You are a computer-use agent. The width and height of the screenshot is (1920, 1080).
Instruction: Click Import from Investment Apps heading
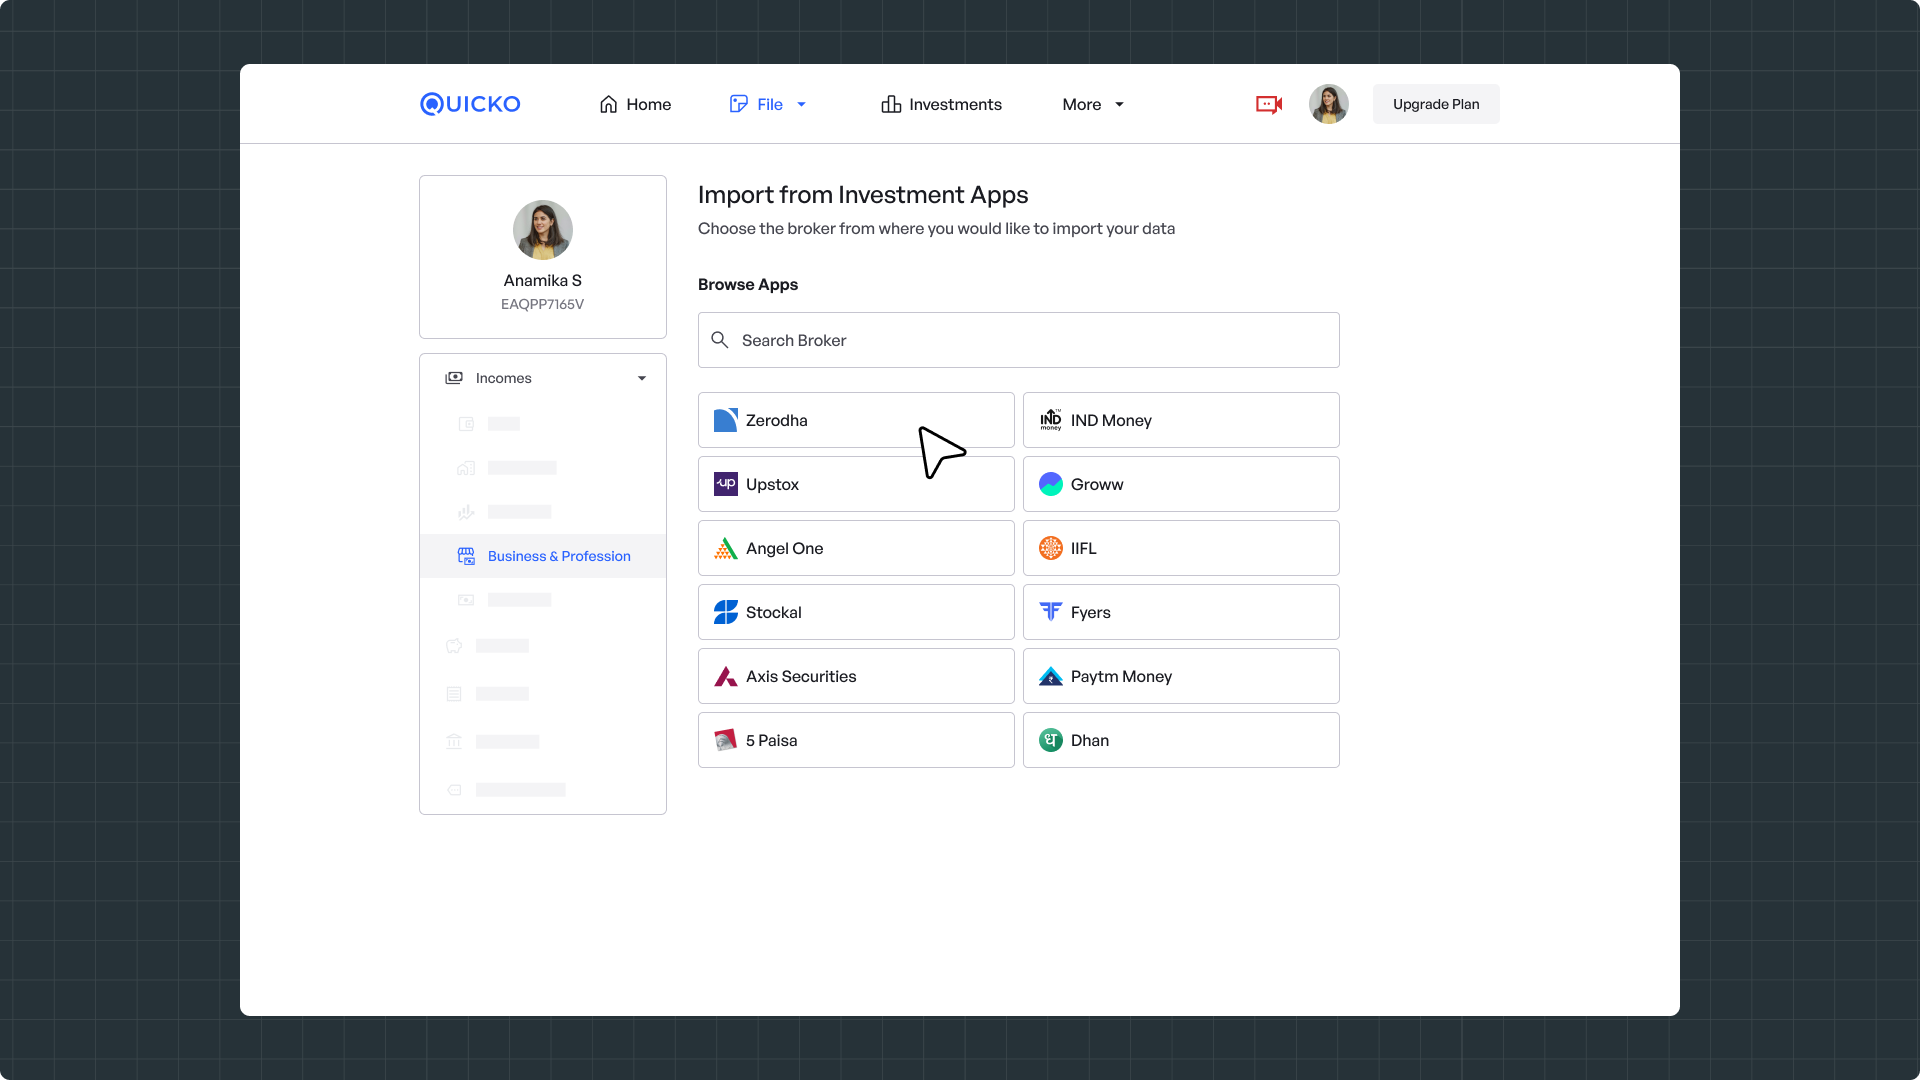tap(863, 195)
